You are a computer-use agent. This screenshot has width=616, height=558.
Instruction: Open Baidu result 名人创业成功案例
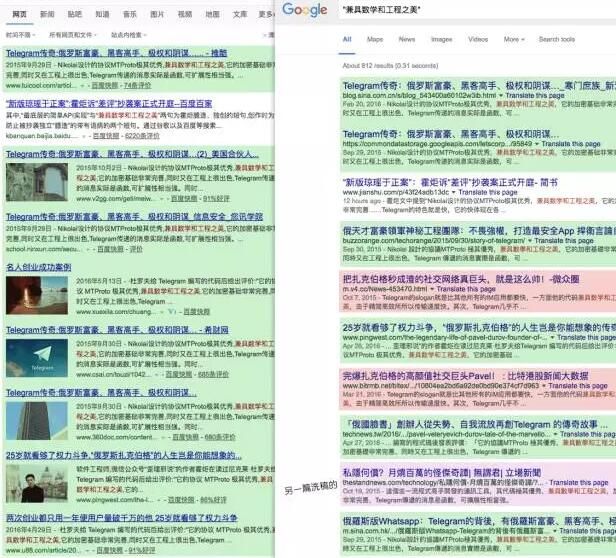38,267
